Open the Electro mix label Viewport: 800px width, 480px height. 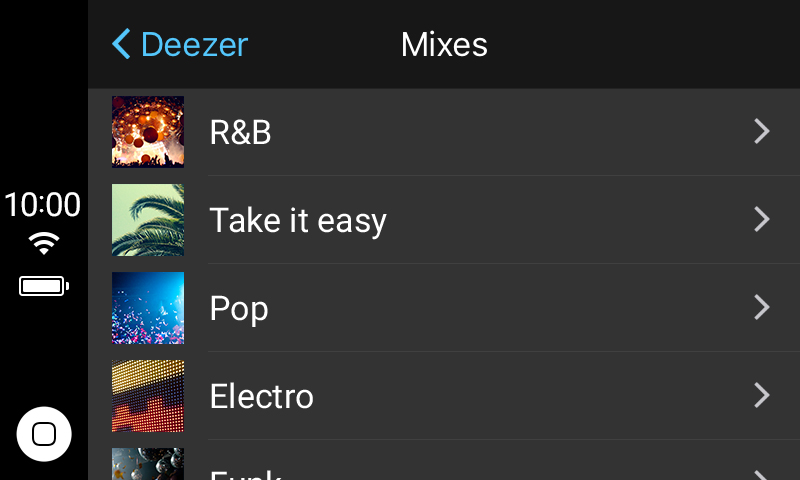pyautogui.click(x=262, y=396)
